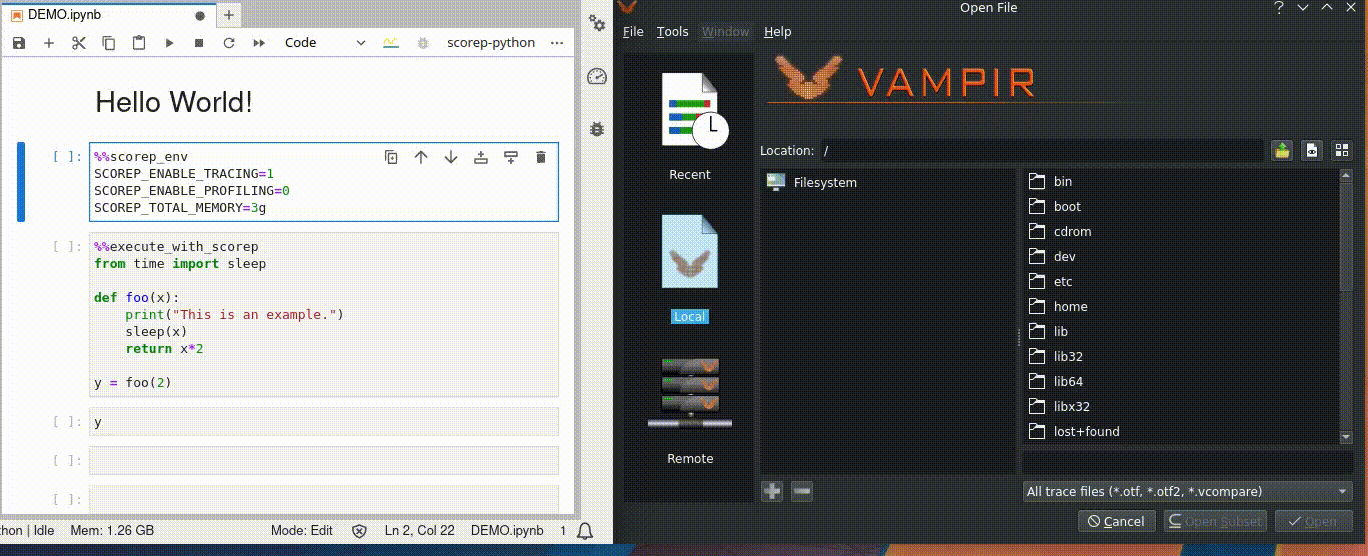
Task: Open the File menu in Vampir
Action: click(x=633, y=31)
